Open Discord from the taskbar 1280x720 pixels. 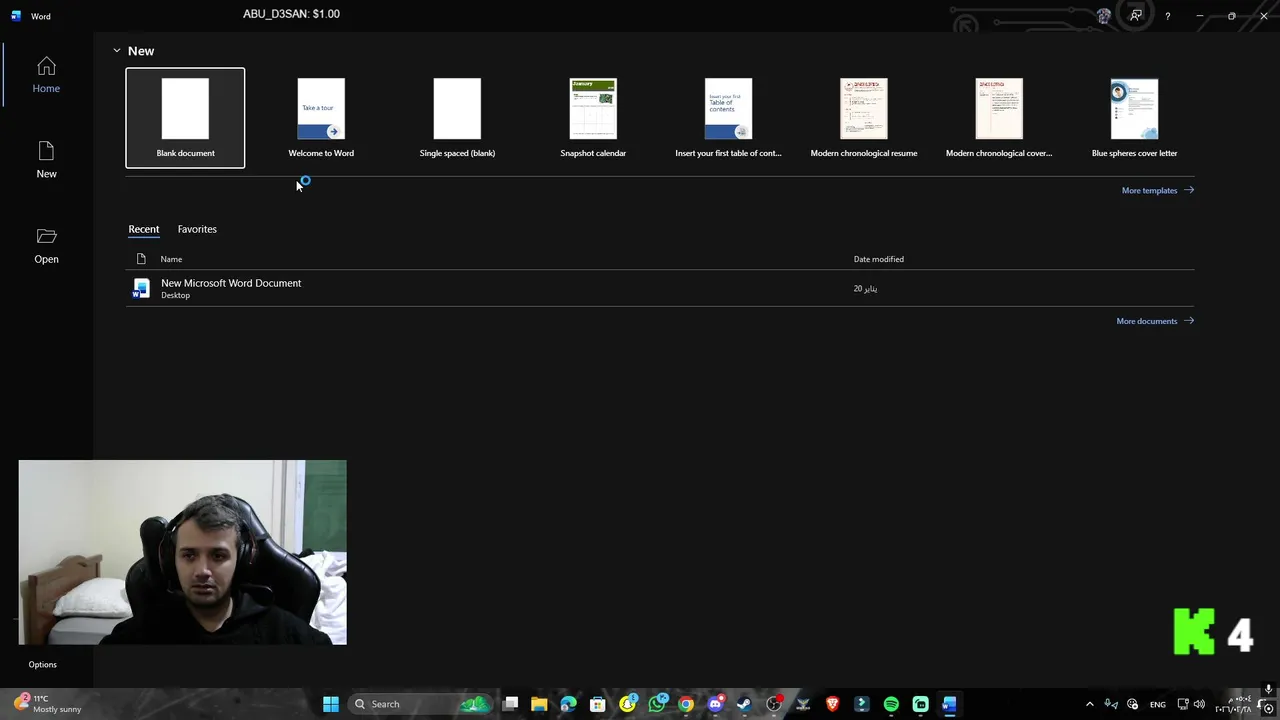[714, 704]
